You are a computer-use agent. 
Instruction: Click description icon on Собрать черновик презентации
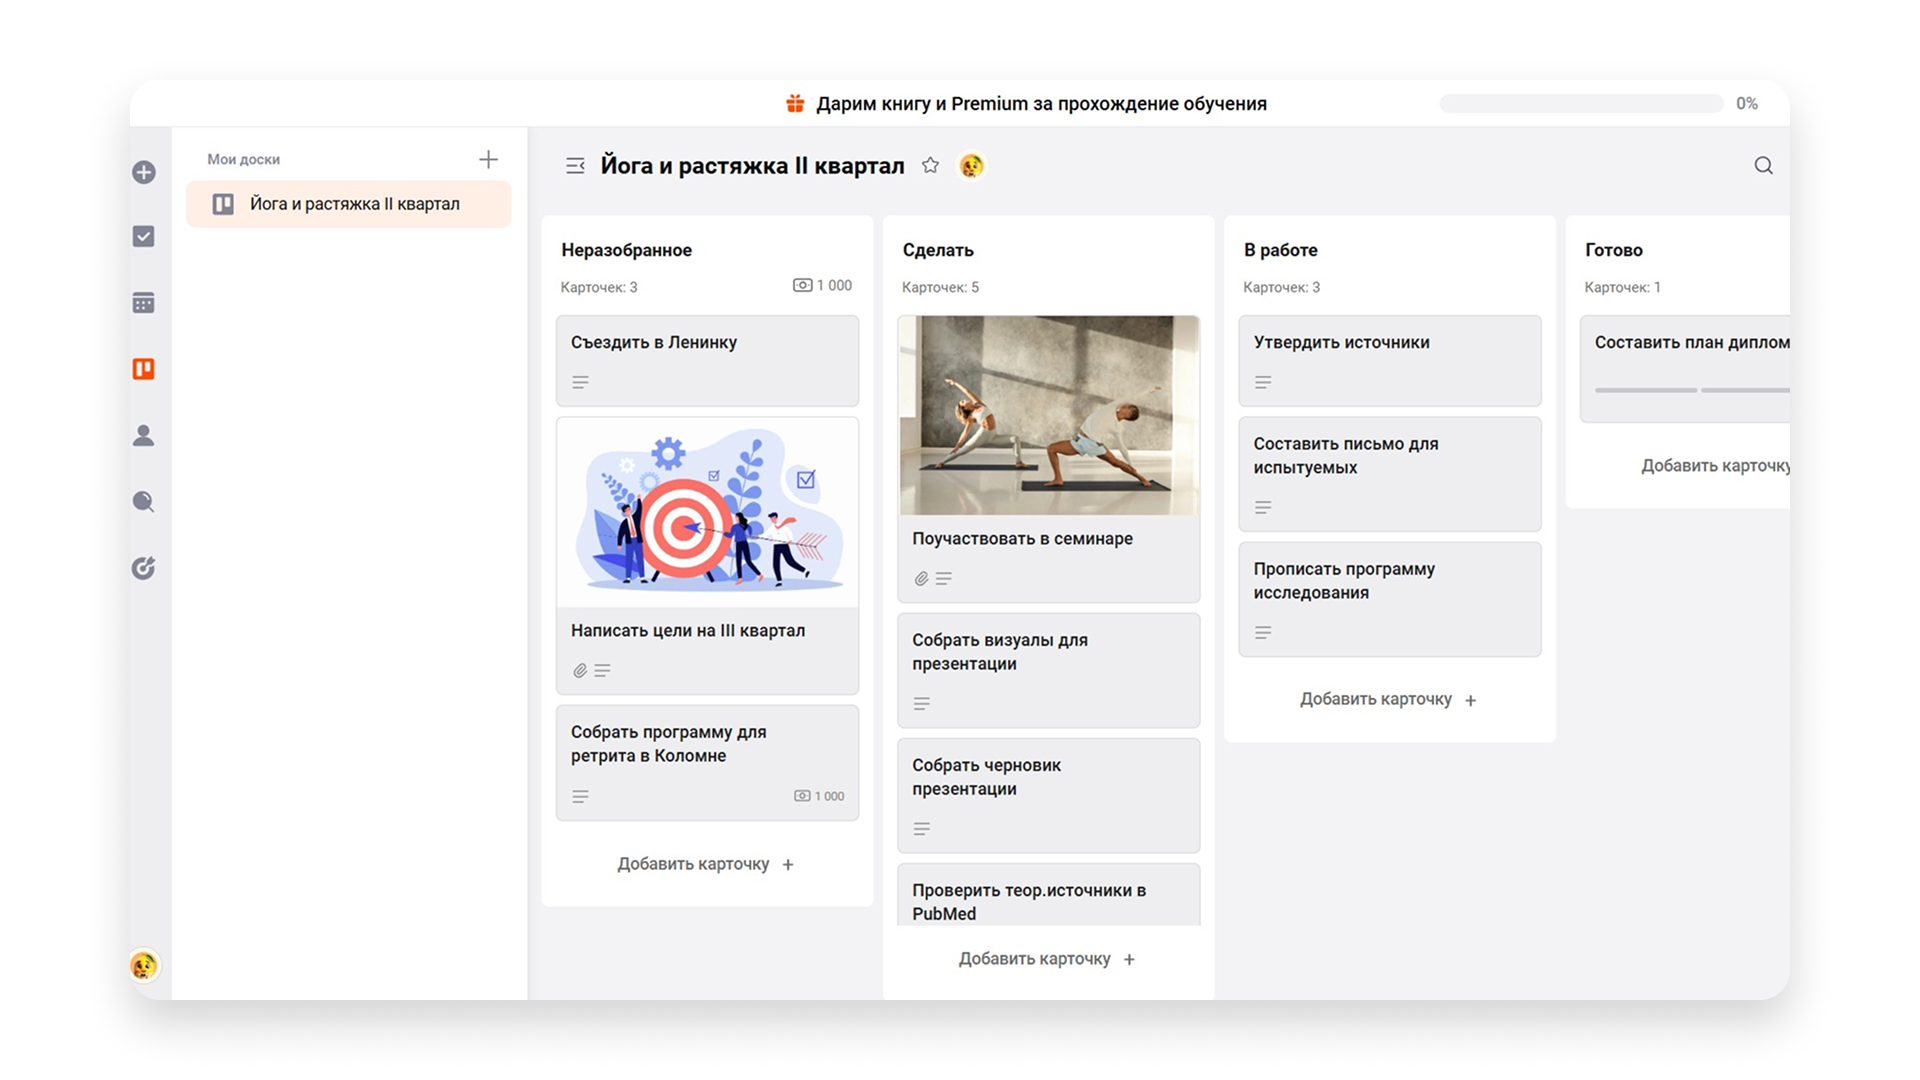tap(922, 829)
